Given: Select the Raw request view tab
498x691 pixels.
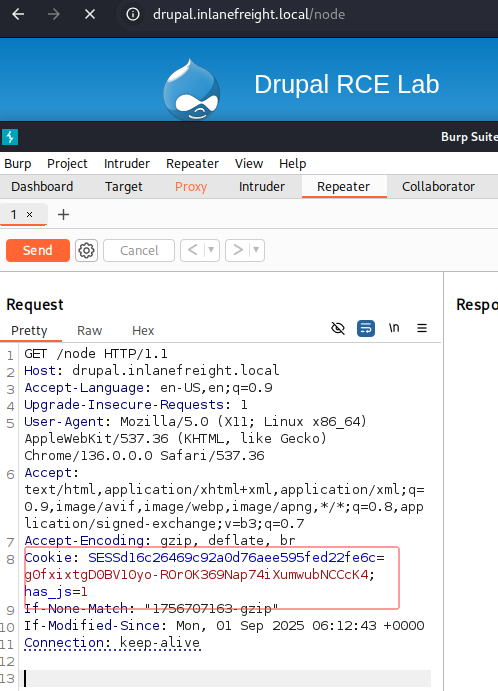Looking at the screenshot, I should coord(89,331).
